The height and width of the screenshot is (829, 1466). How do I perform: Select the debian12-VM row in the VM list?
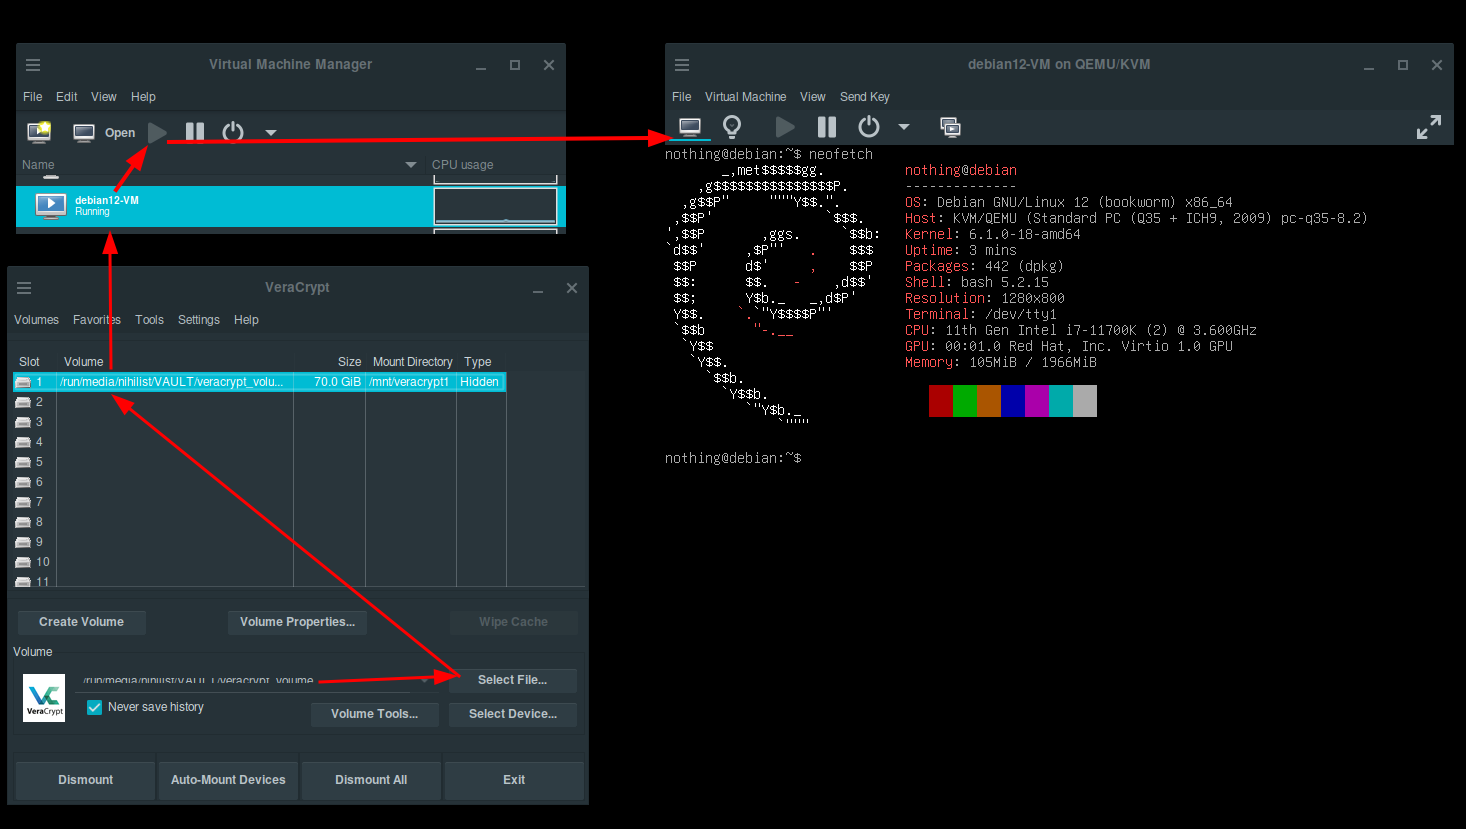click(290, 206)
